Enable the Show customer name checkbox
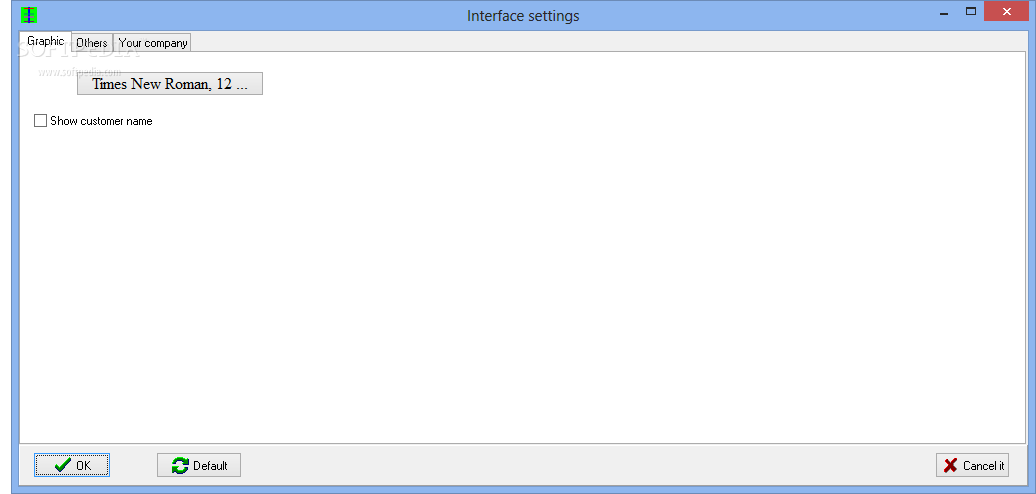This screenshot has height=494, width=1036. coord(40,121)
